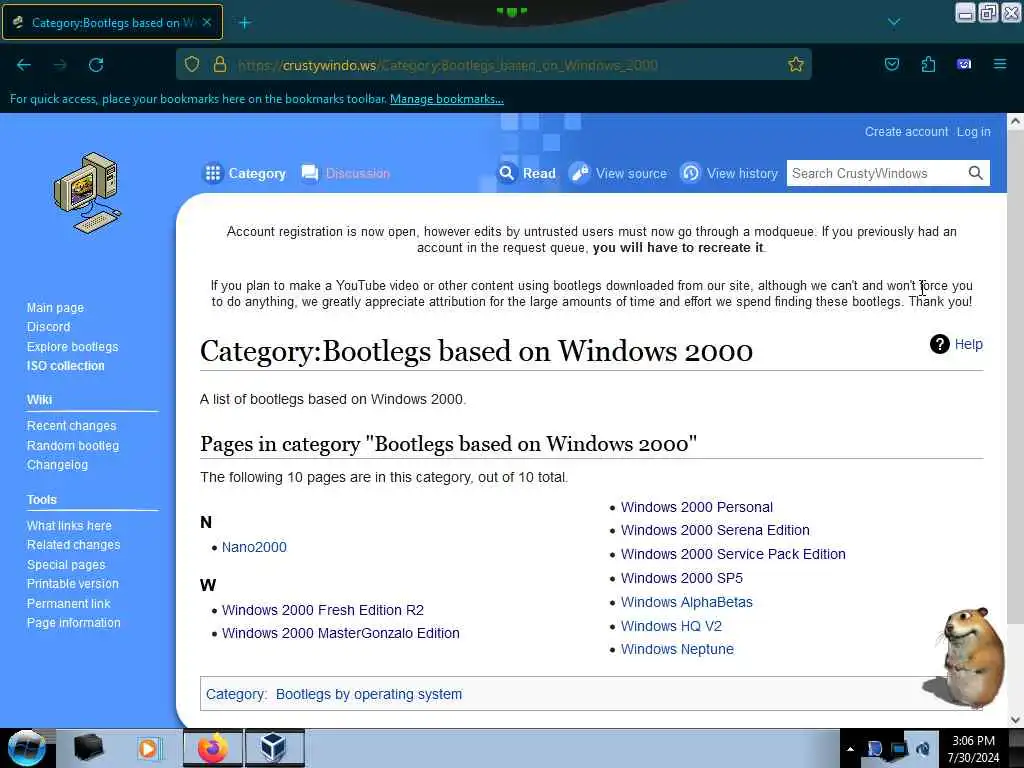Click the page vertical scrollbar
The image size is (1024, 768).
coord(1014,376)
